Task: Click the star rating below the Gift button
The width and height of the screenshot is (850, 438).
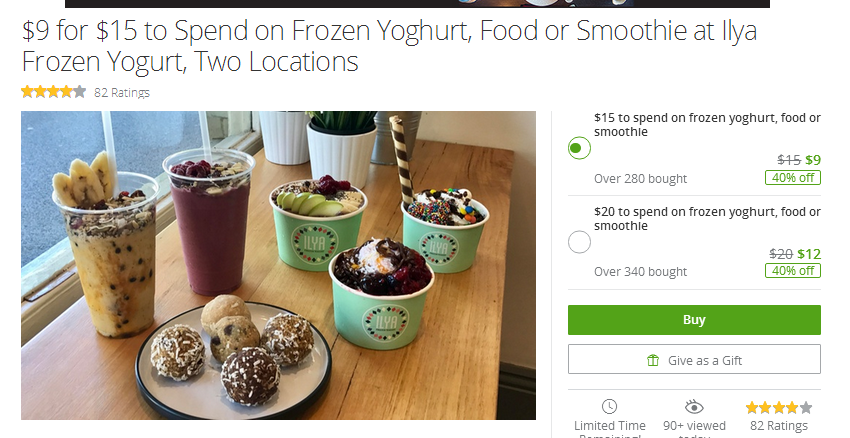Action: click(x=778, y=407)
